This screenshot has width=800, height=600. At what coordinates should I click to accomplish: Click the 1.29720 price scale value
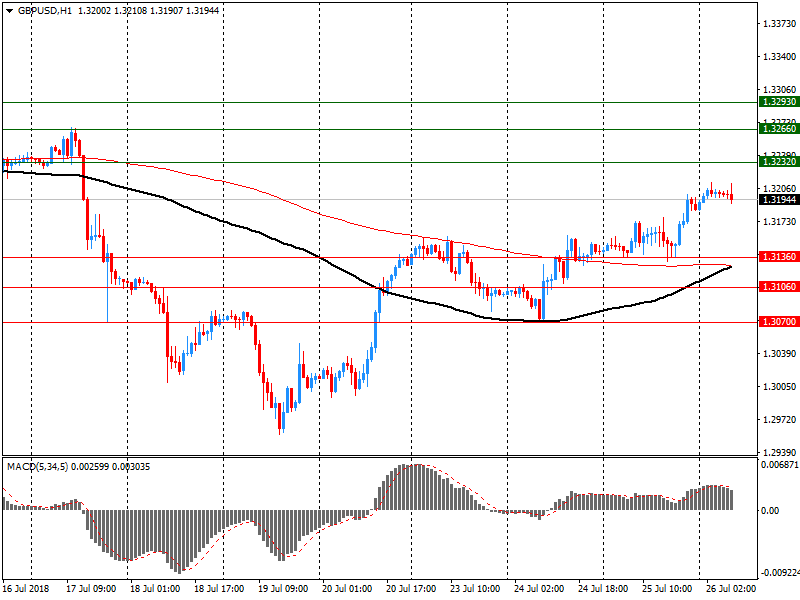coord(779,420)
